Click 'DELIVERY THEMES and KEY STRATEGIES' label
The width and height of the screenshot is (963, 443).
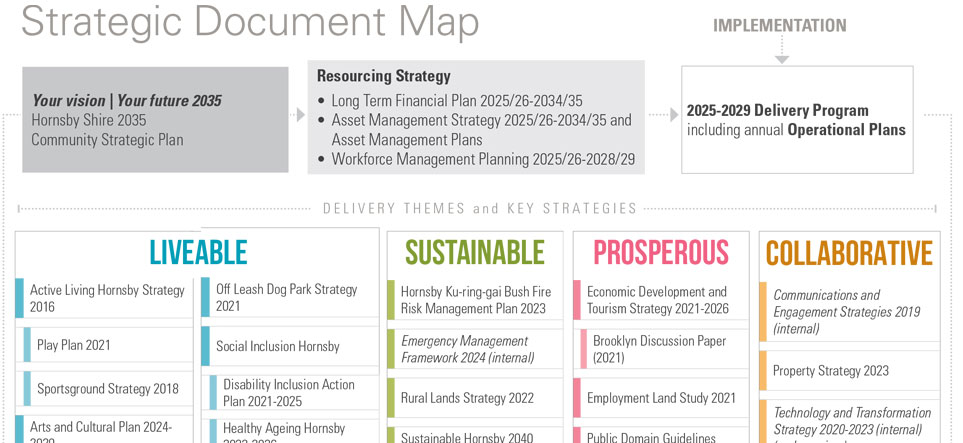(480, 208)
